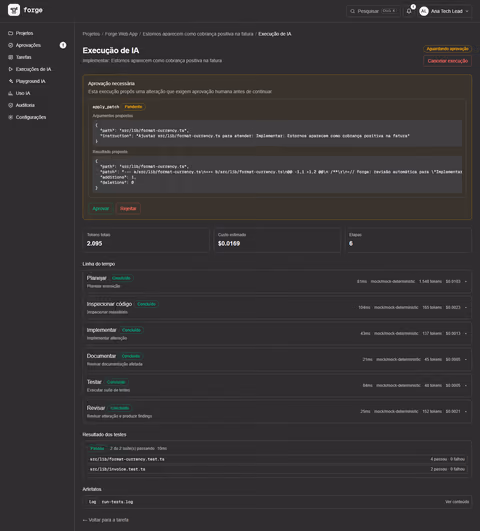480x531 pixels.
Task: Select the invoice.test.ts test row
Action: point(277,469)
